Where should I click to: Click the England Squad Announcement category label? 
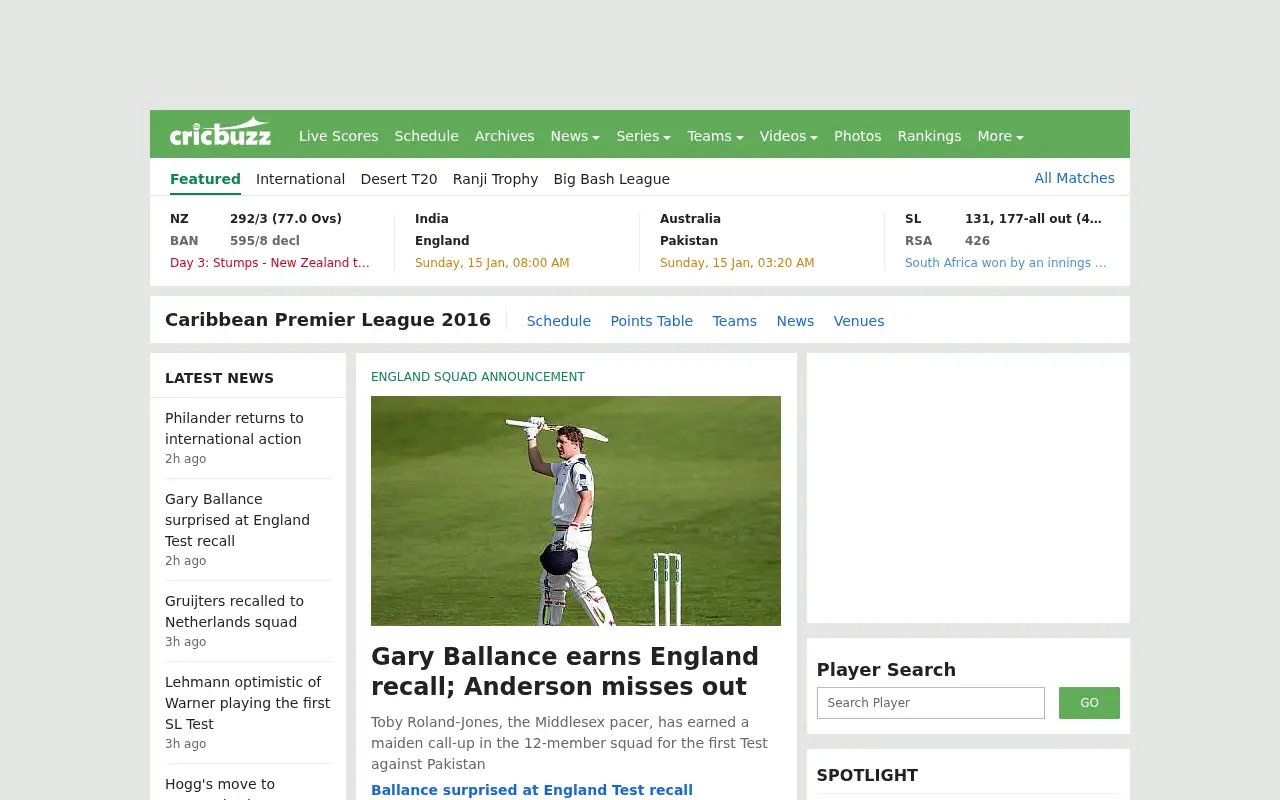click(478, 377)
